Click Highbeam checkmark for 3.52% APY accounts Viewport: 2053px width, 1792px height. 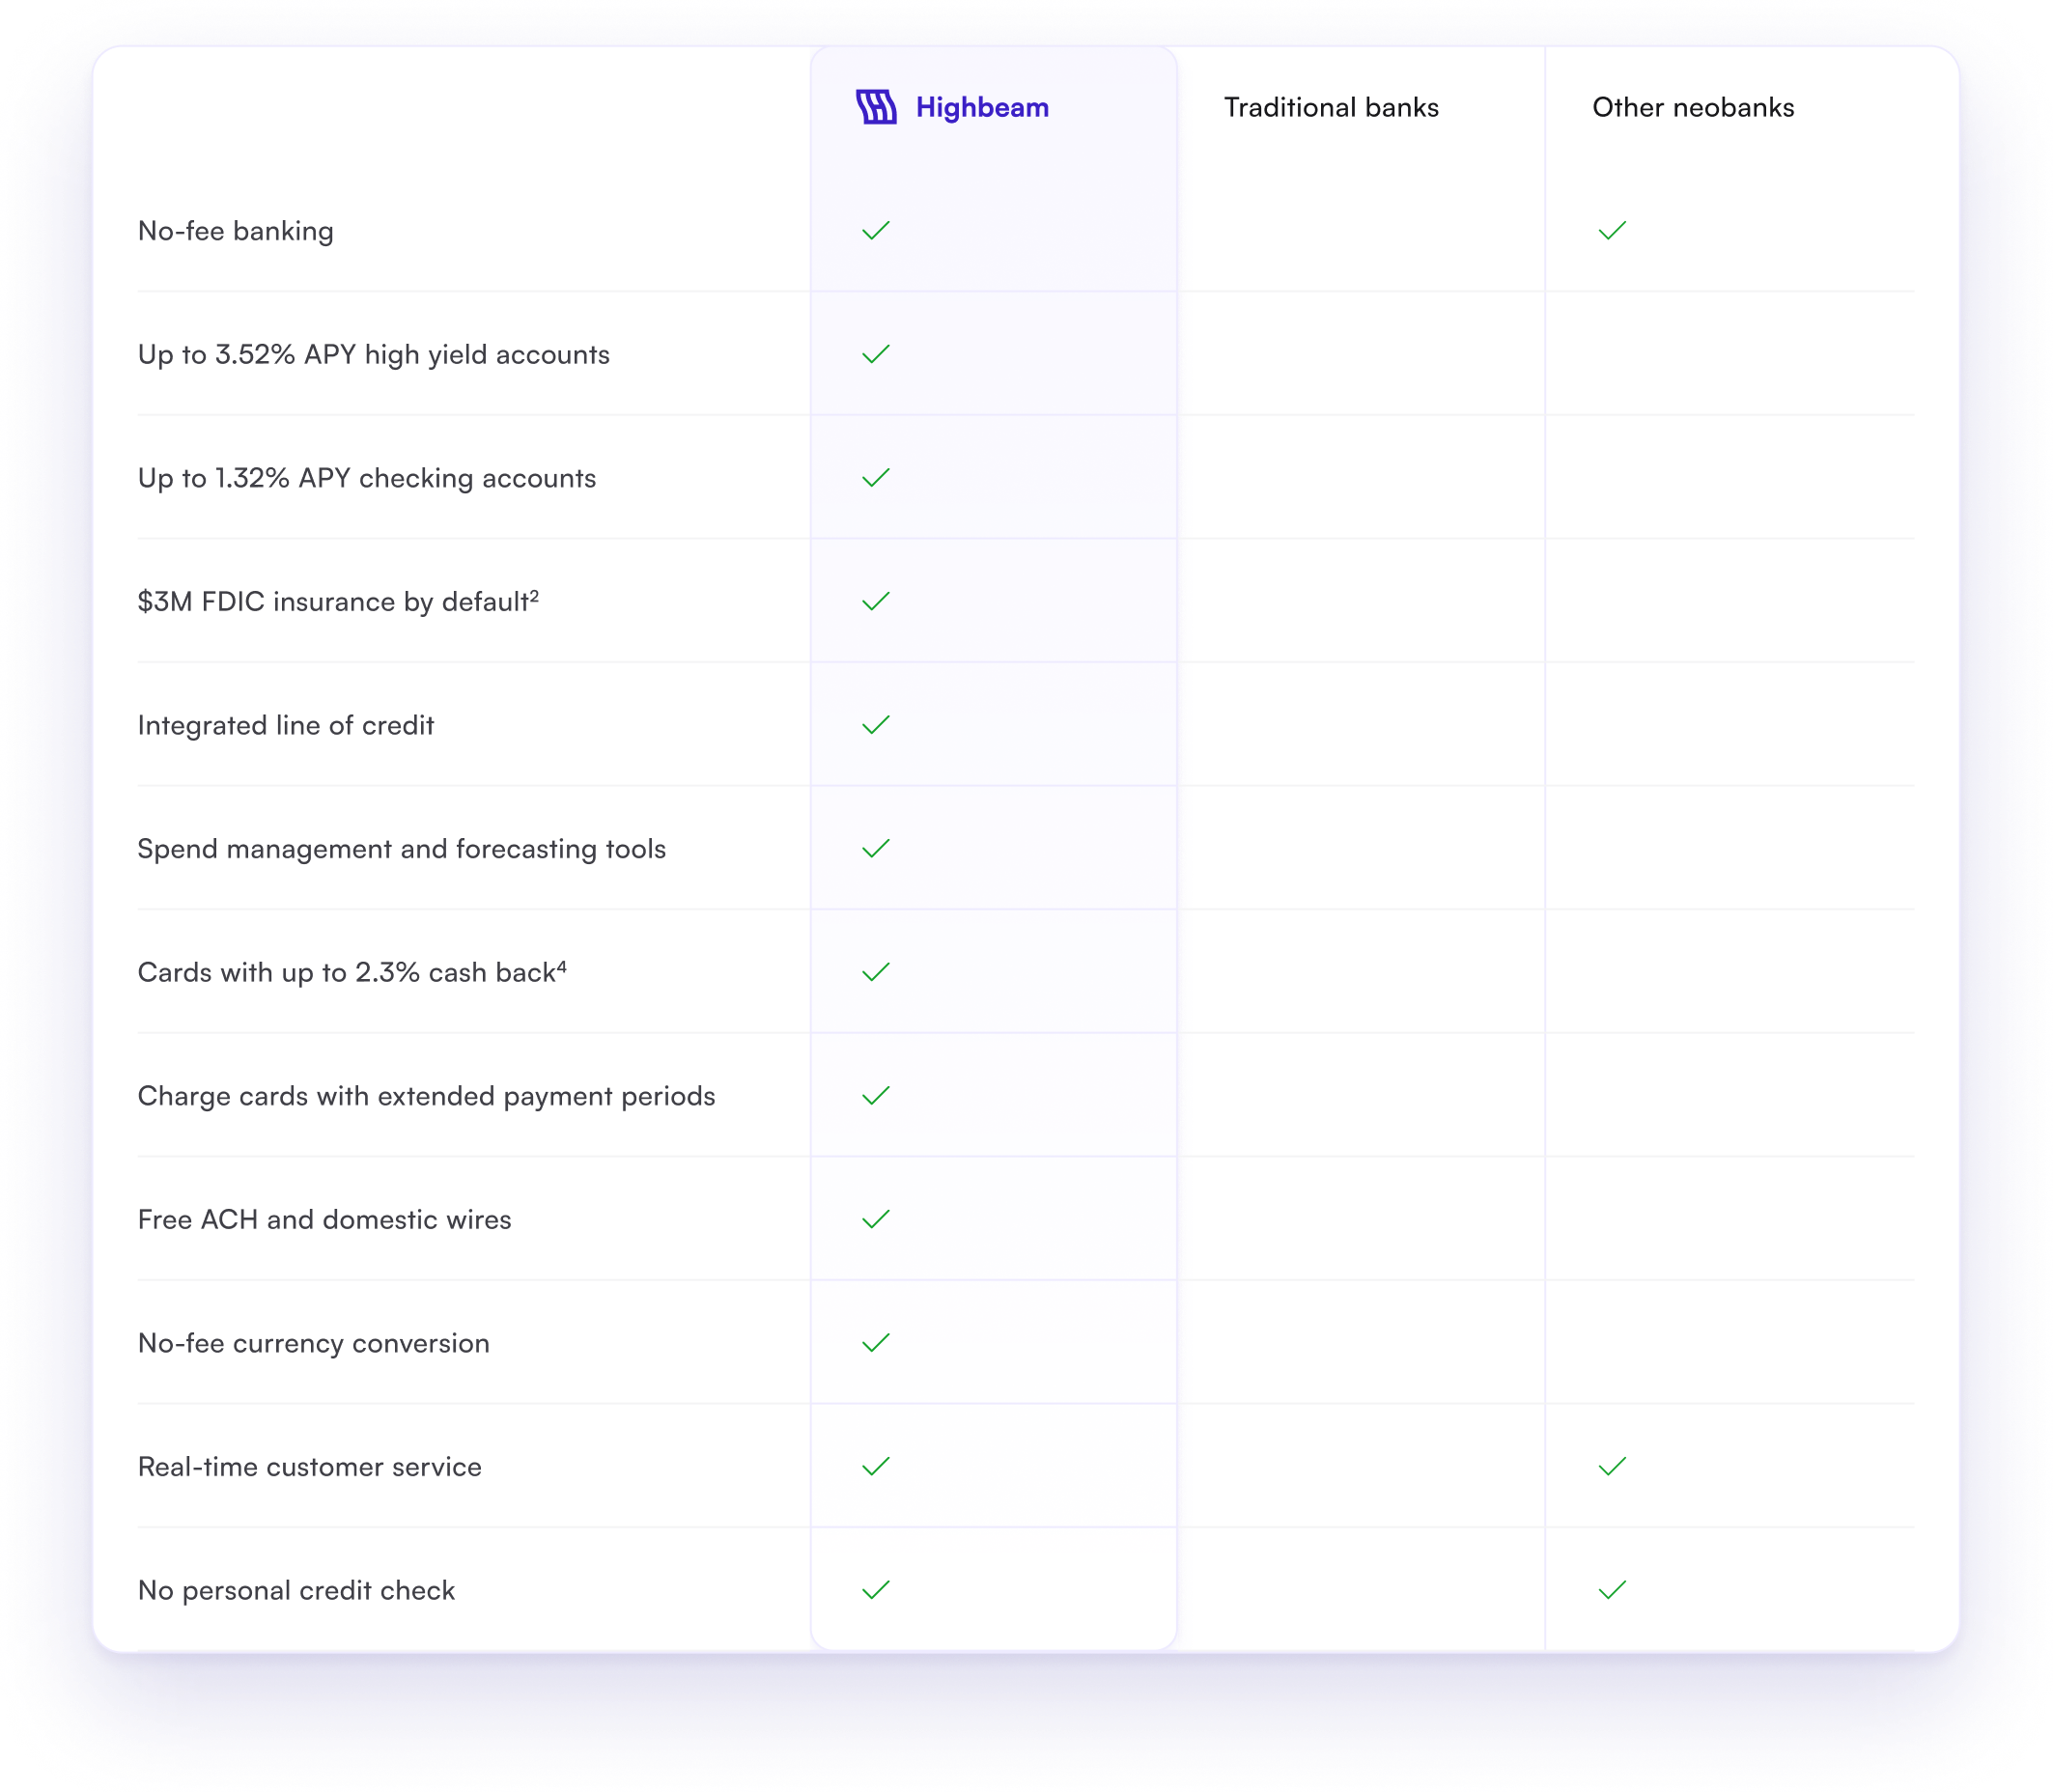(x=876, y=355)
